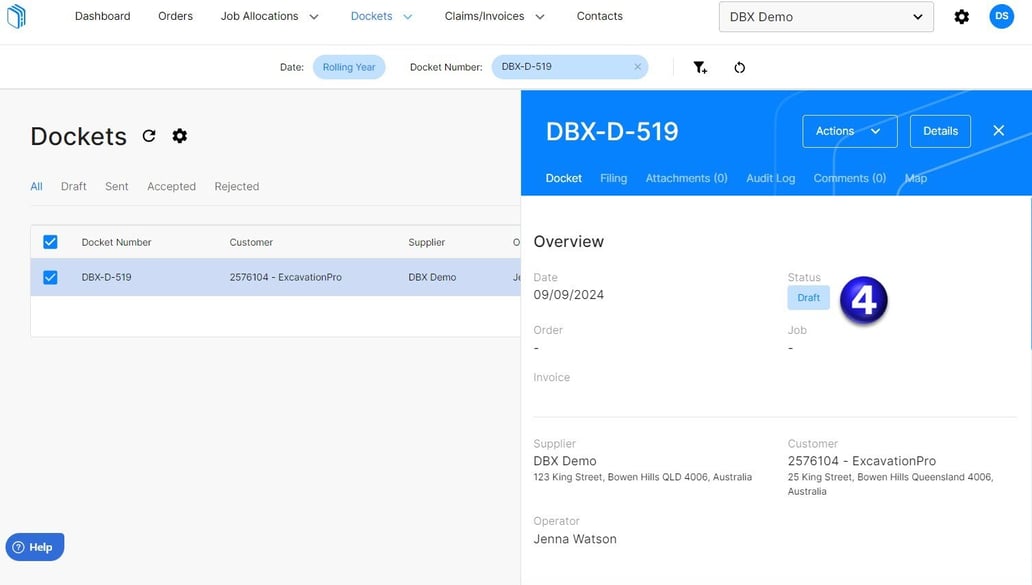Open Dockets table settings gear
Viewport: 1032px width, 585px height.
pyautogui.click(x=180, y=136)
